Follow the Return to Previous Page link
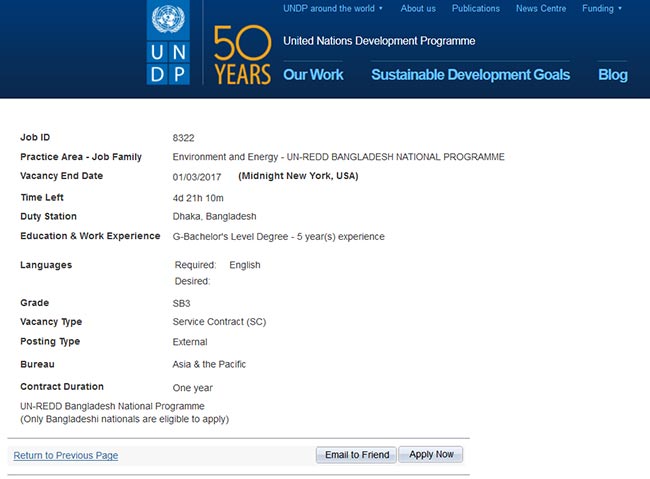 tap(65, 455)
